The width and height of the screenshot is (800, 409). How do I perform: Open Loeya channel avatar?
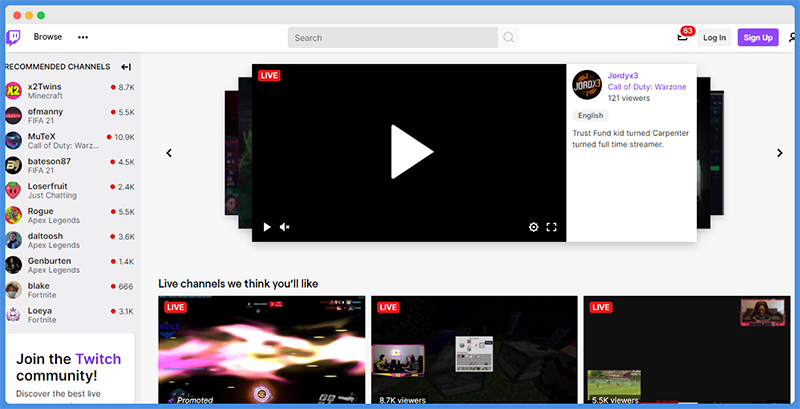tap(14, 315)
